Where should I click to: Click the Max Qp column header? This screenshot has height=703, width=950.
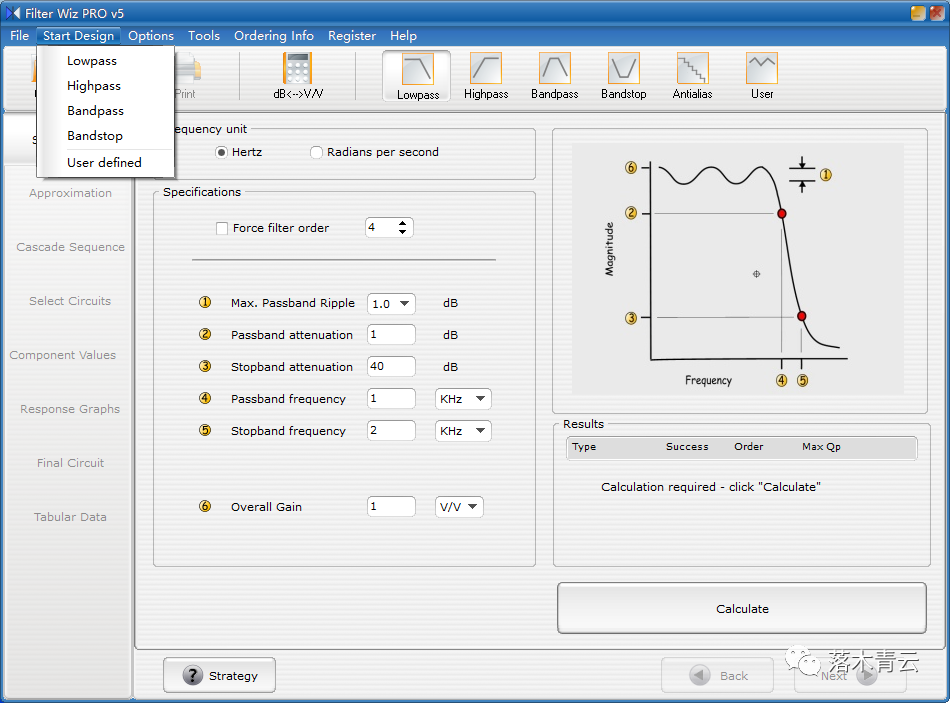(x=821, y=447)
